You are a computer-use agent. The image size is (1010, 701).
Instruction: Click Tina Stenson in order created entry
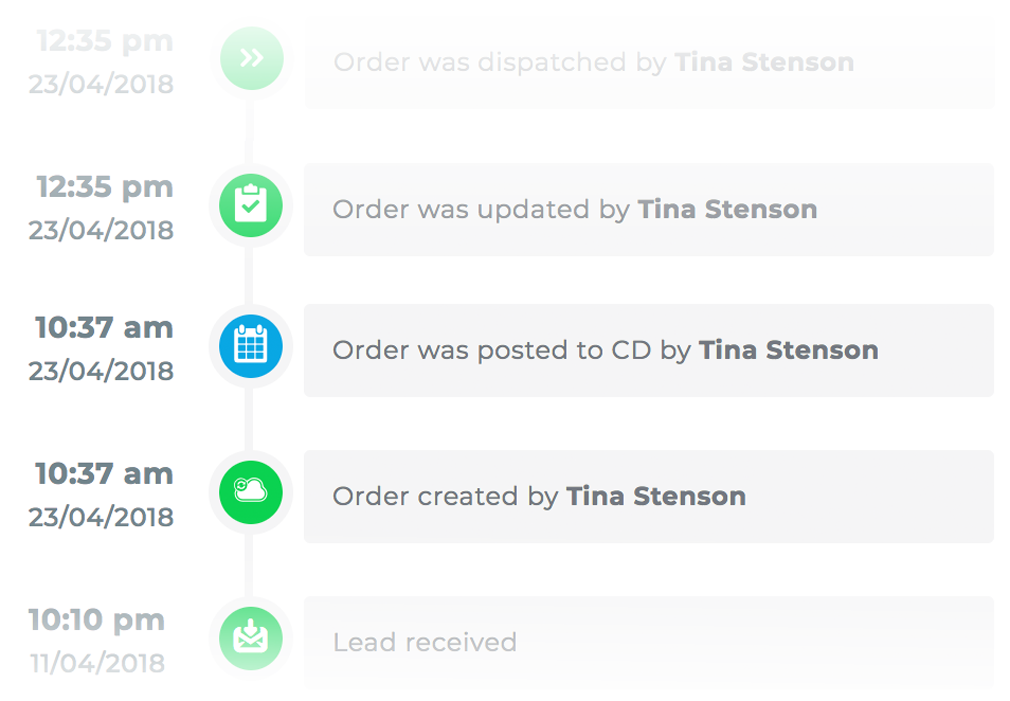656,497
